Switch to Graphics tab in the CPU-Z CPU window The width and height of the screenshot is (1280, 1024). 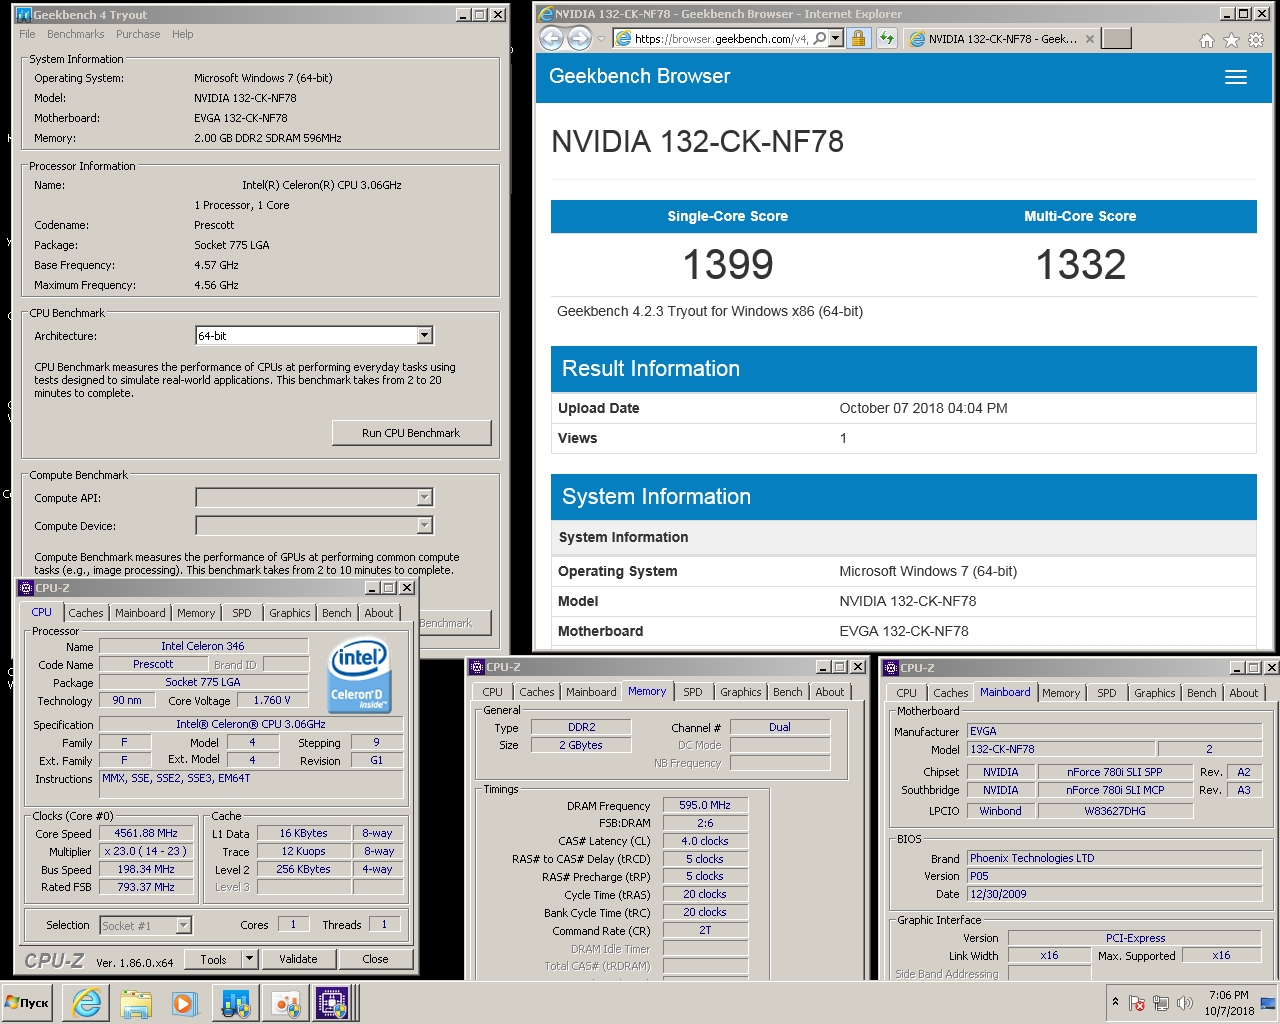coord(290,613)
